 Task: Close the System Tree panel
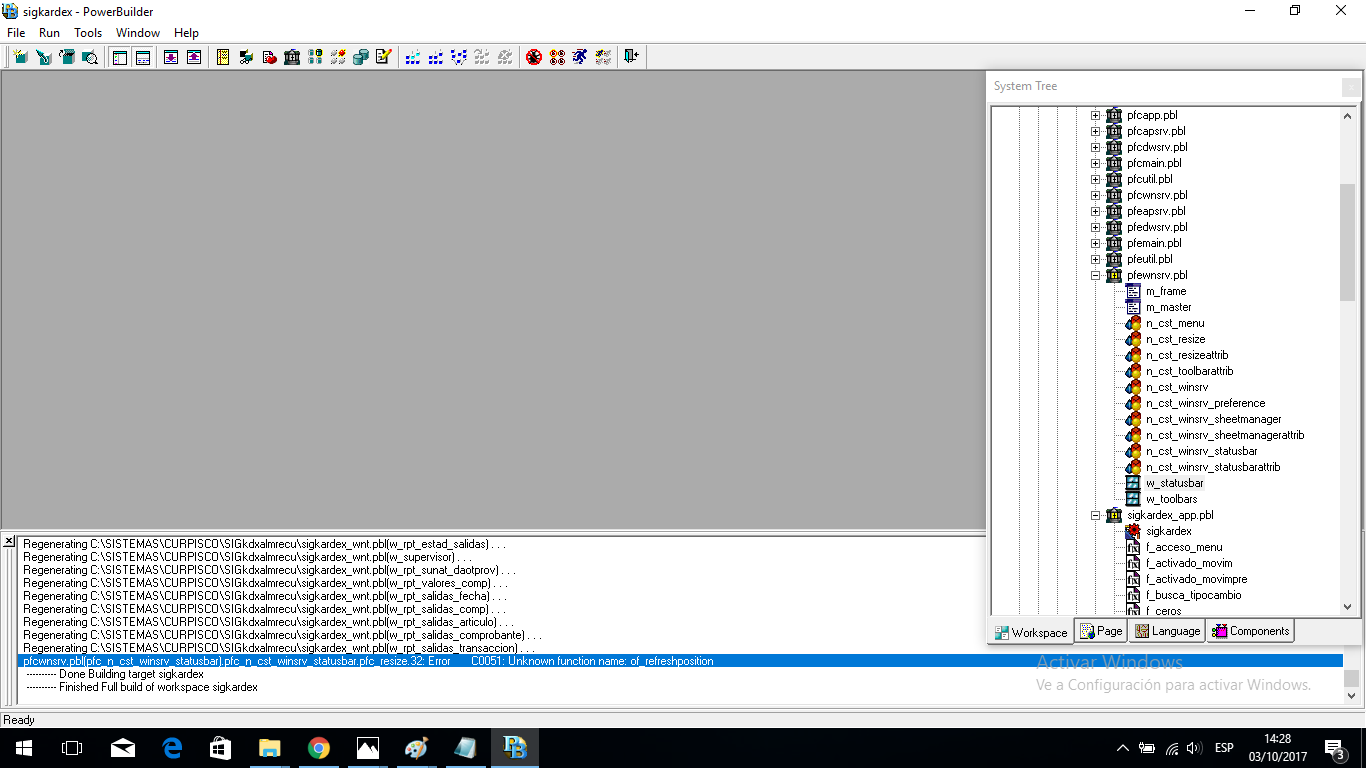point(1351,87)
